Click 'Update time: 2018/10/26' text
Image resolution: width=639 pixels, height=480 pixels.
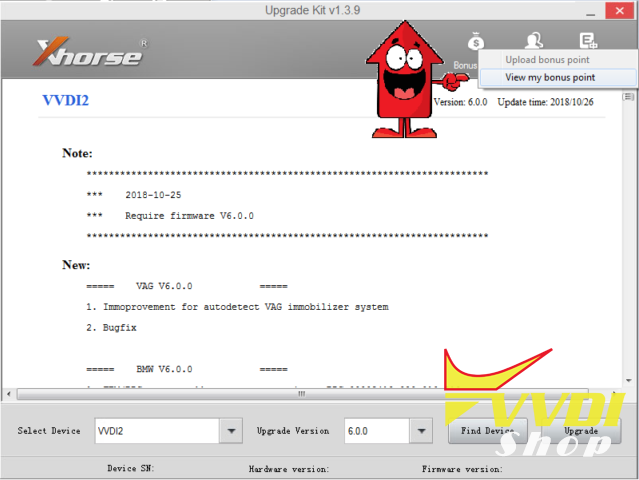click(x=545, y=102)
